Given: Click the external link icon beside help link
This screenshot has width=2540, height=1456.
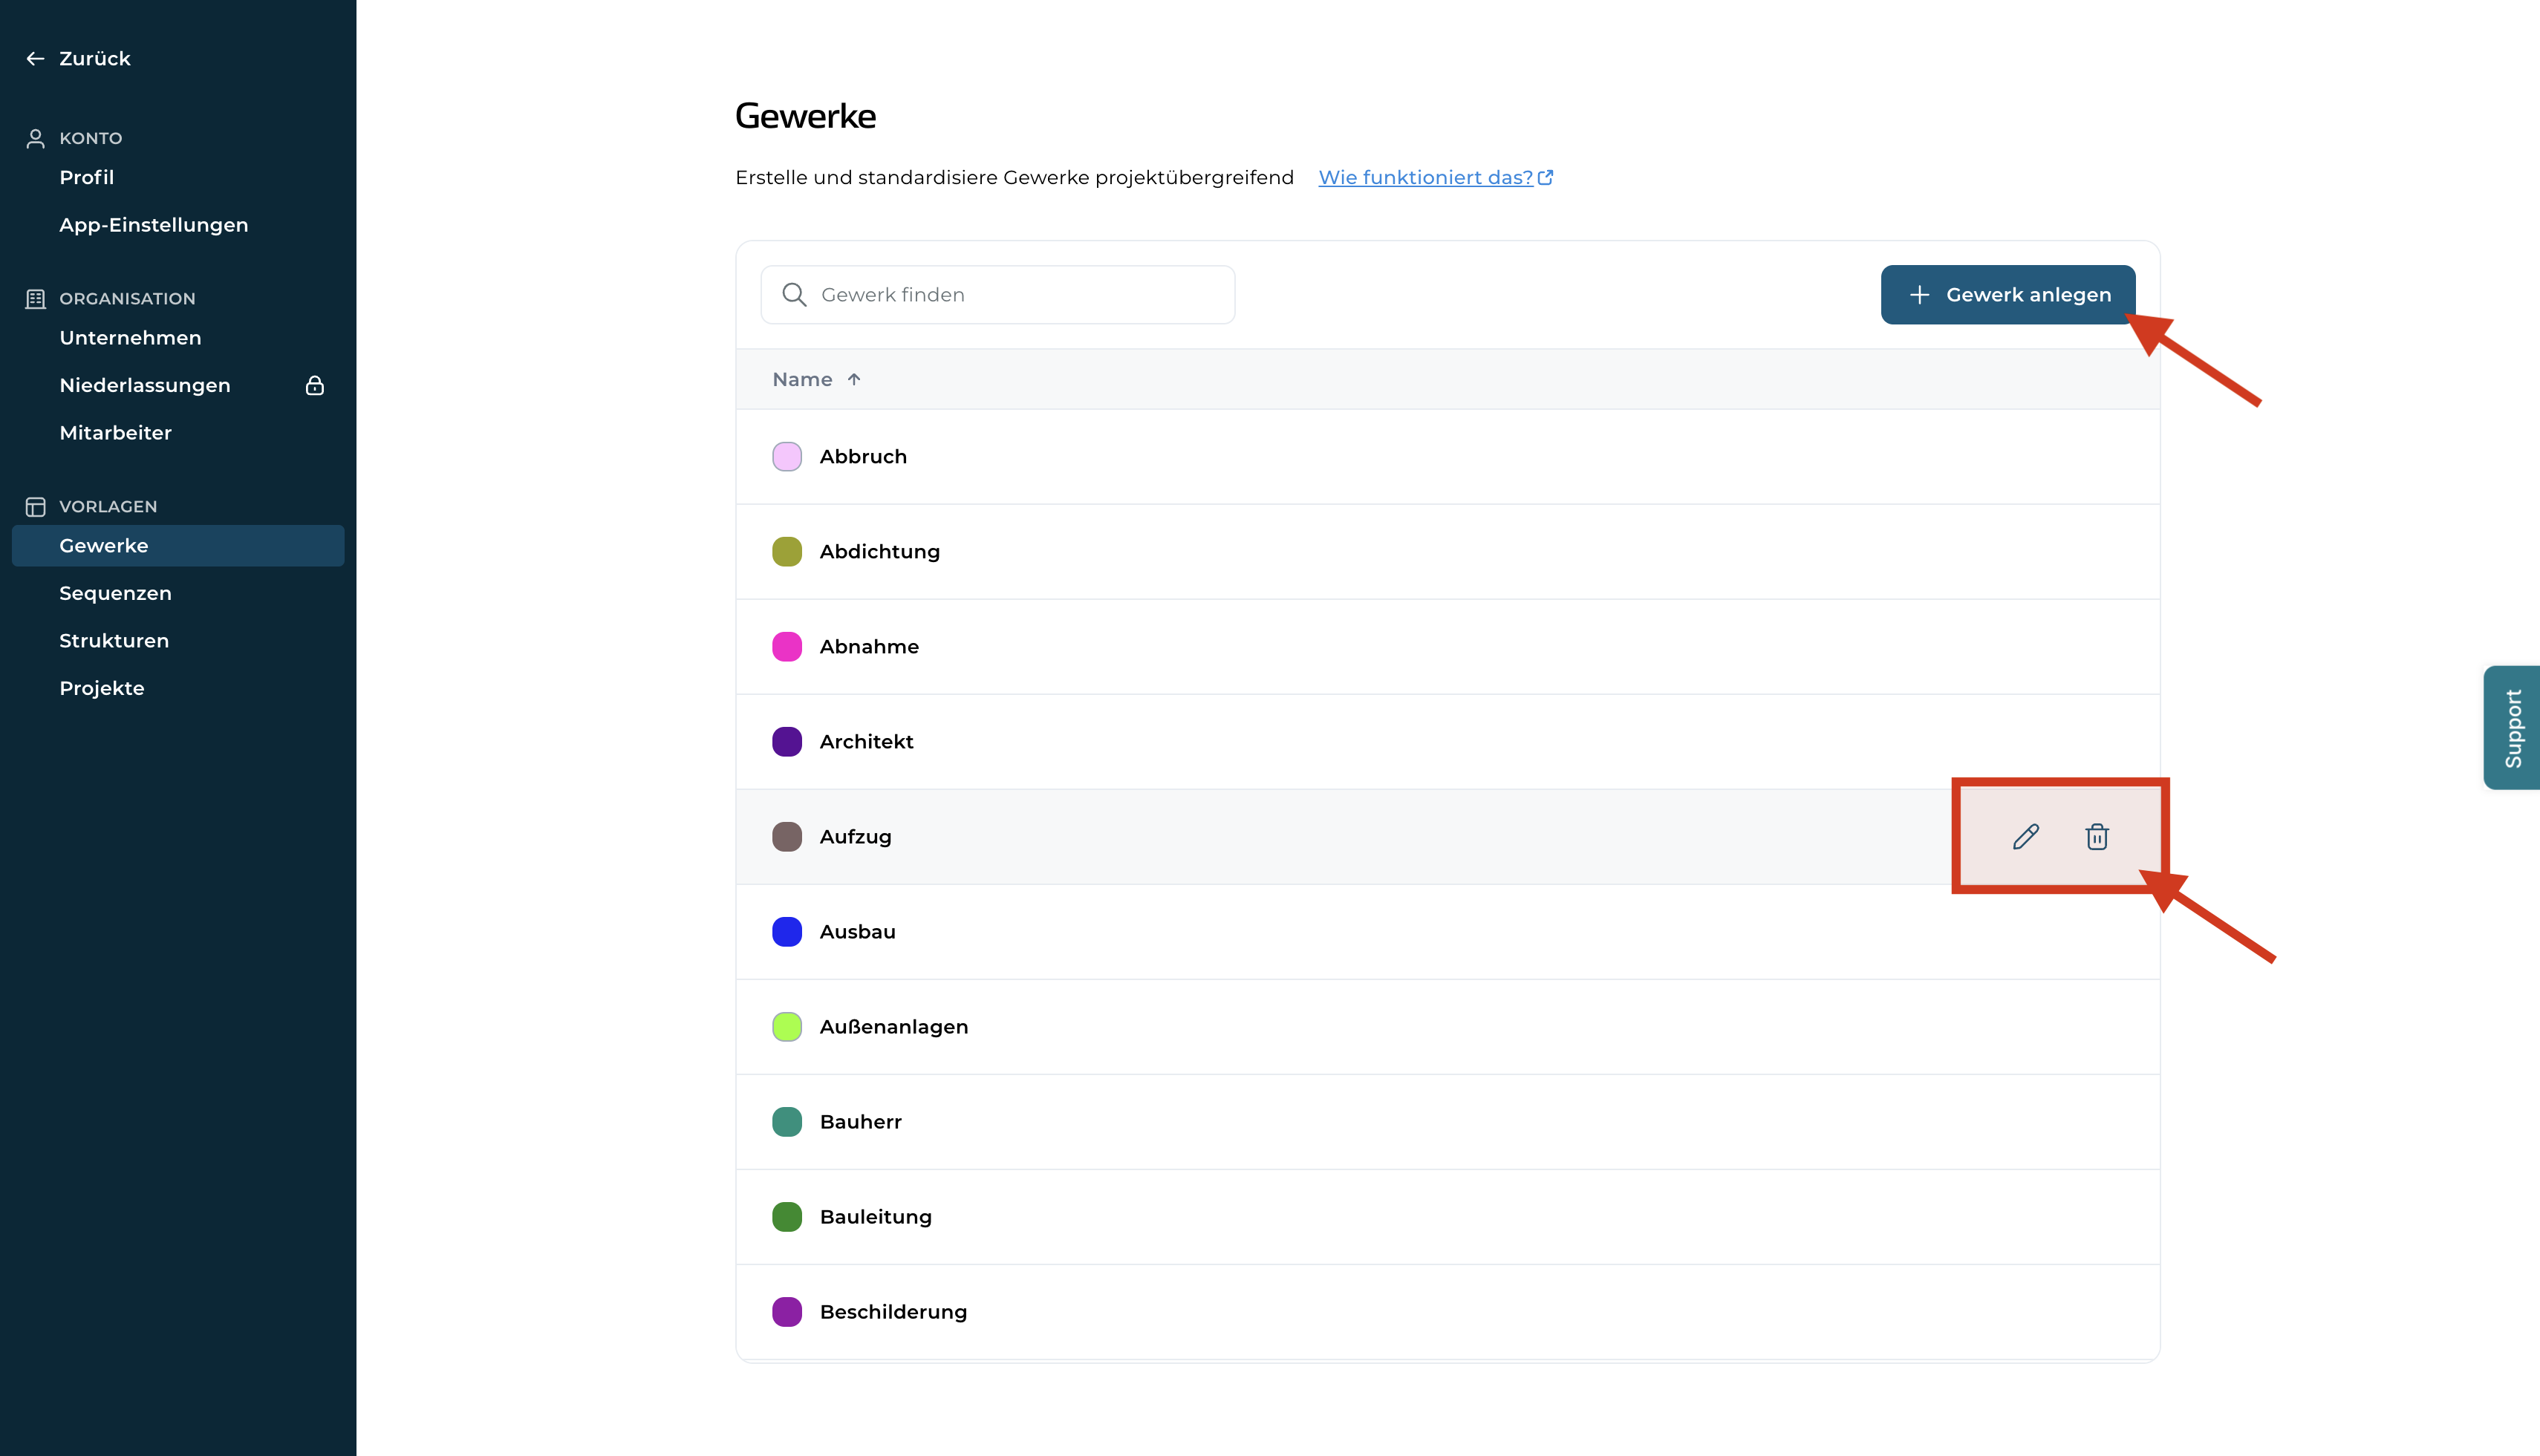Looking at the screenshot, I should 1546,178.
